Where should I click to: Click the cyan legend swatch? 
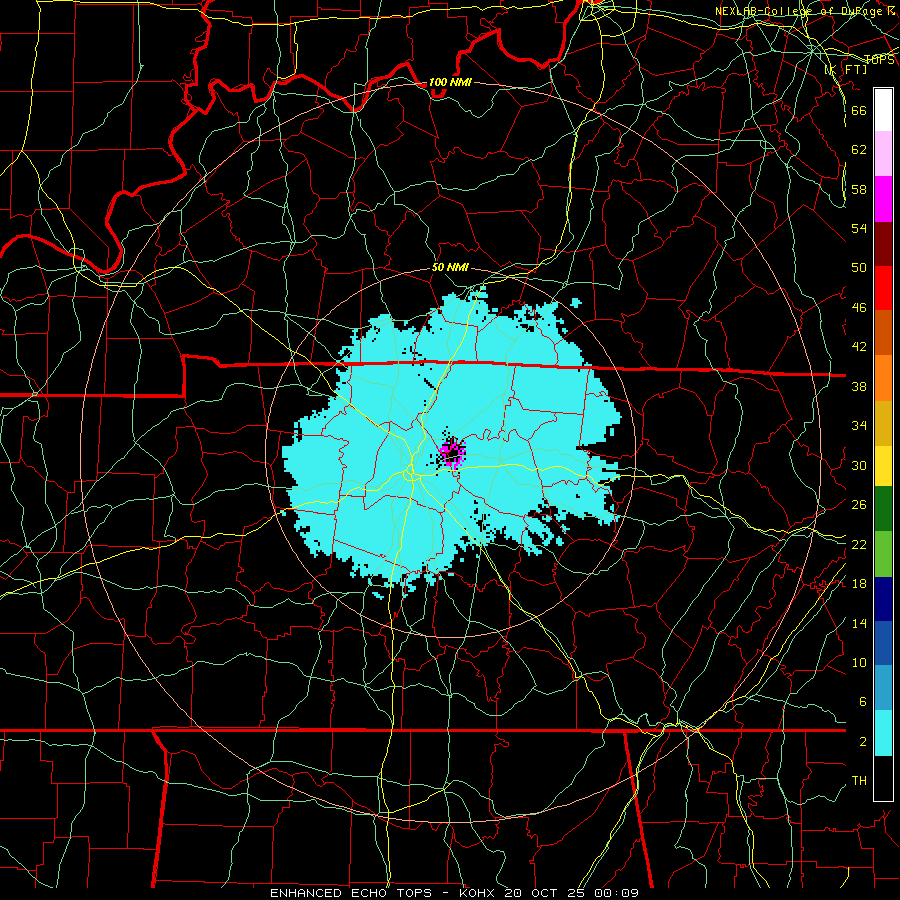click(x=883, y=733)
